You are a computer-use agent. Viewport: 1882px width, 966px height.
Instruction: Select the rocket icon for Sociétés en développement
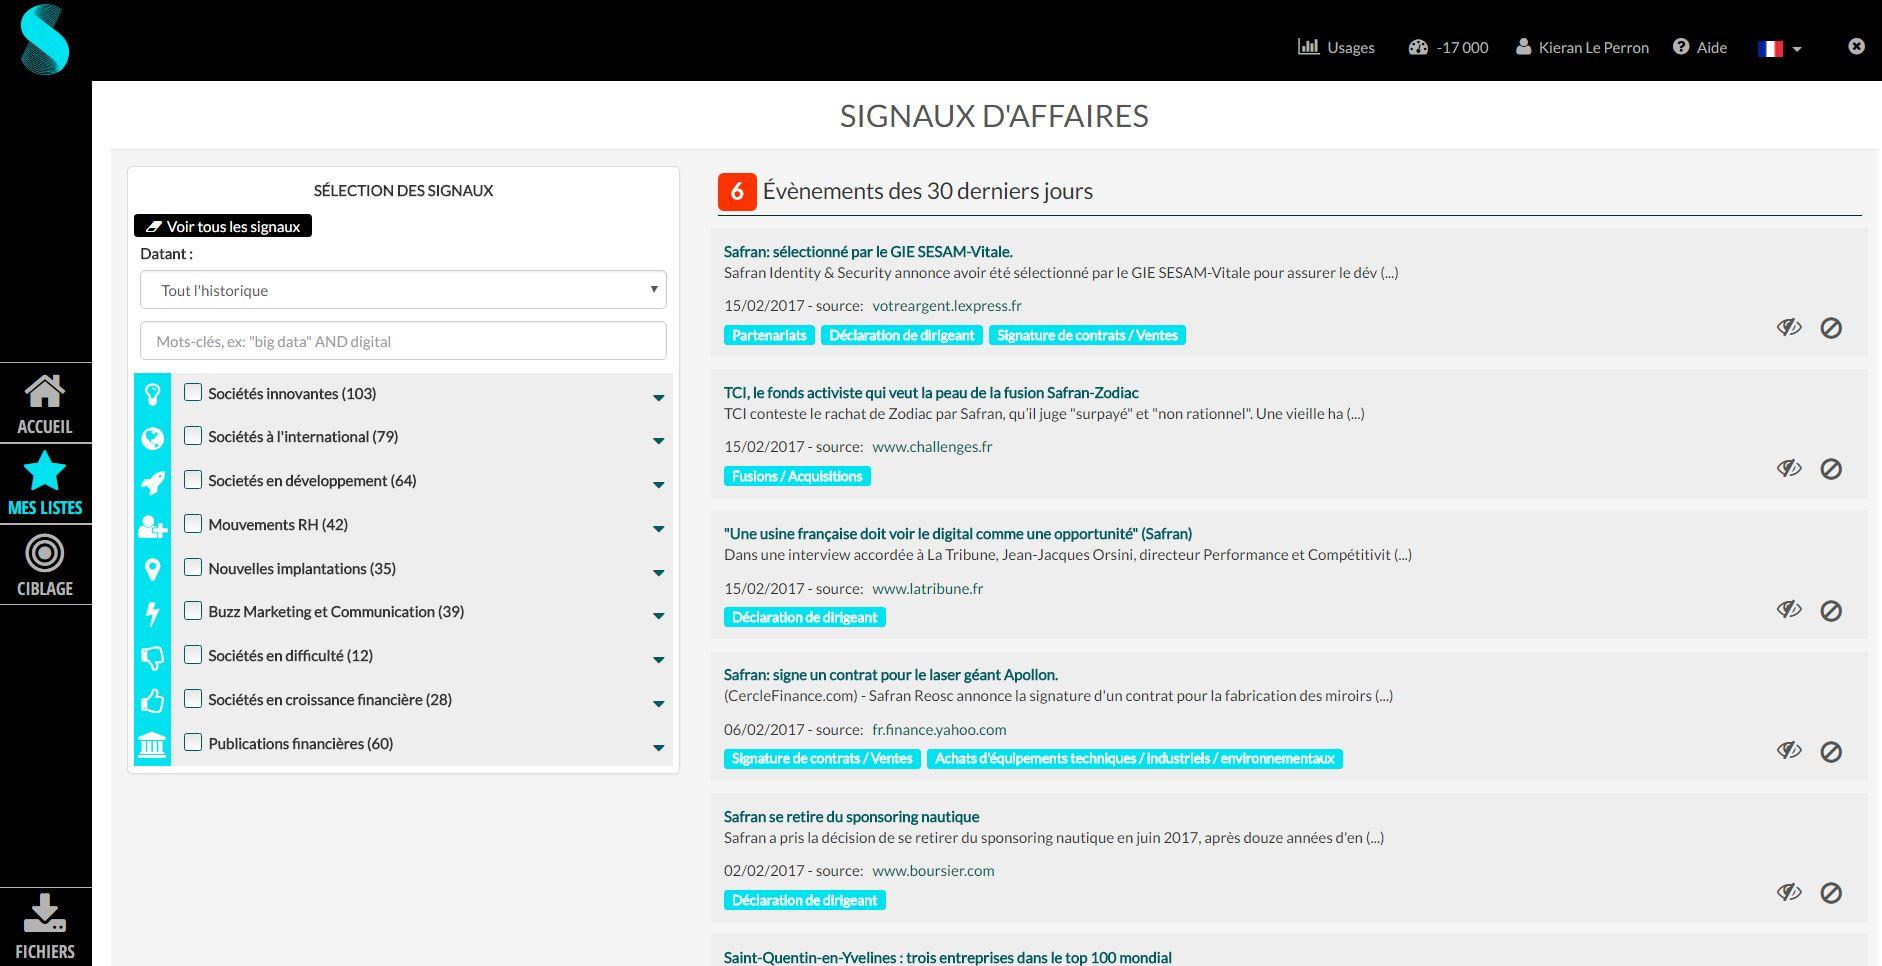pos(152,481)
